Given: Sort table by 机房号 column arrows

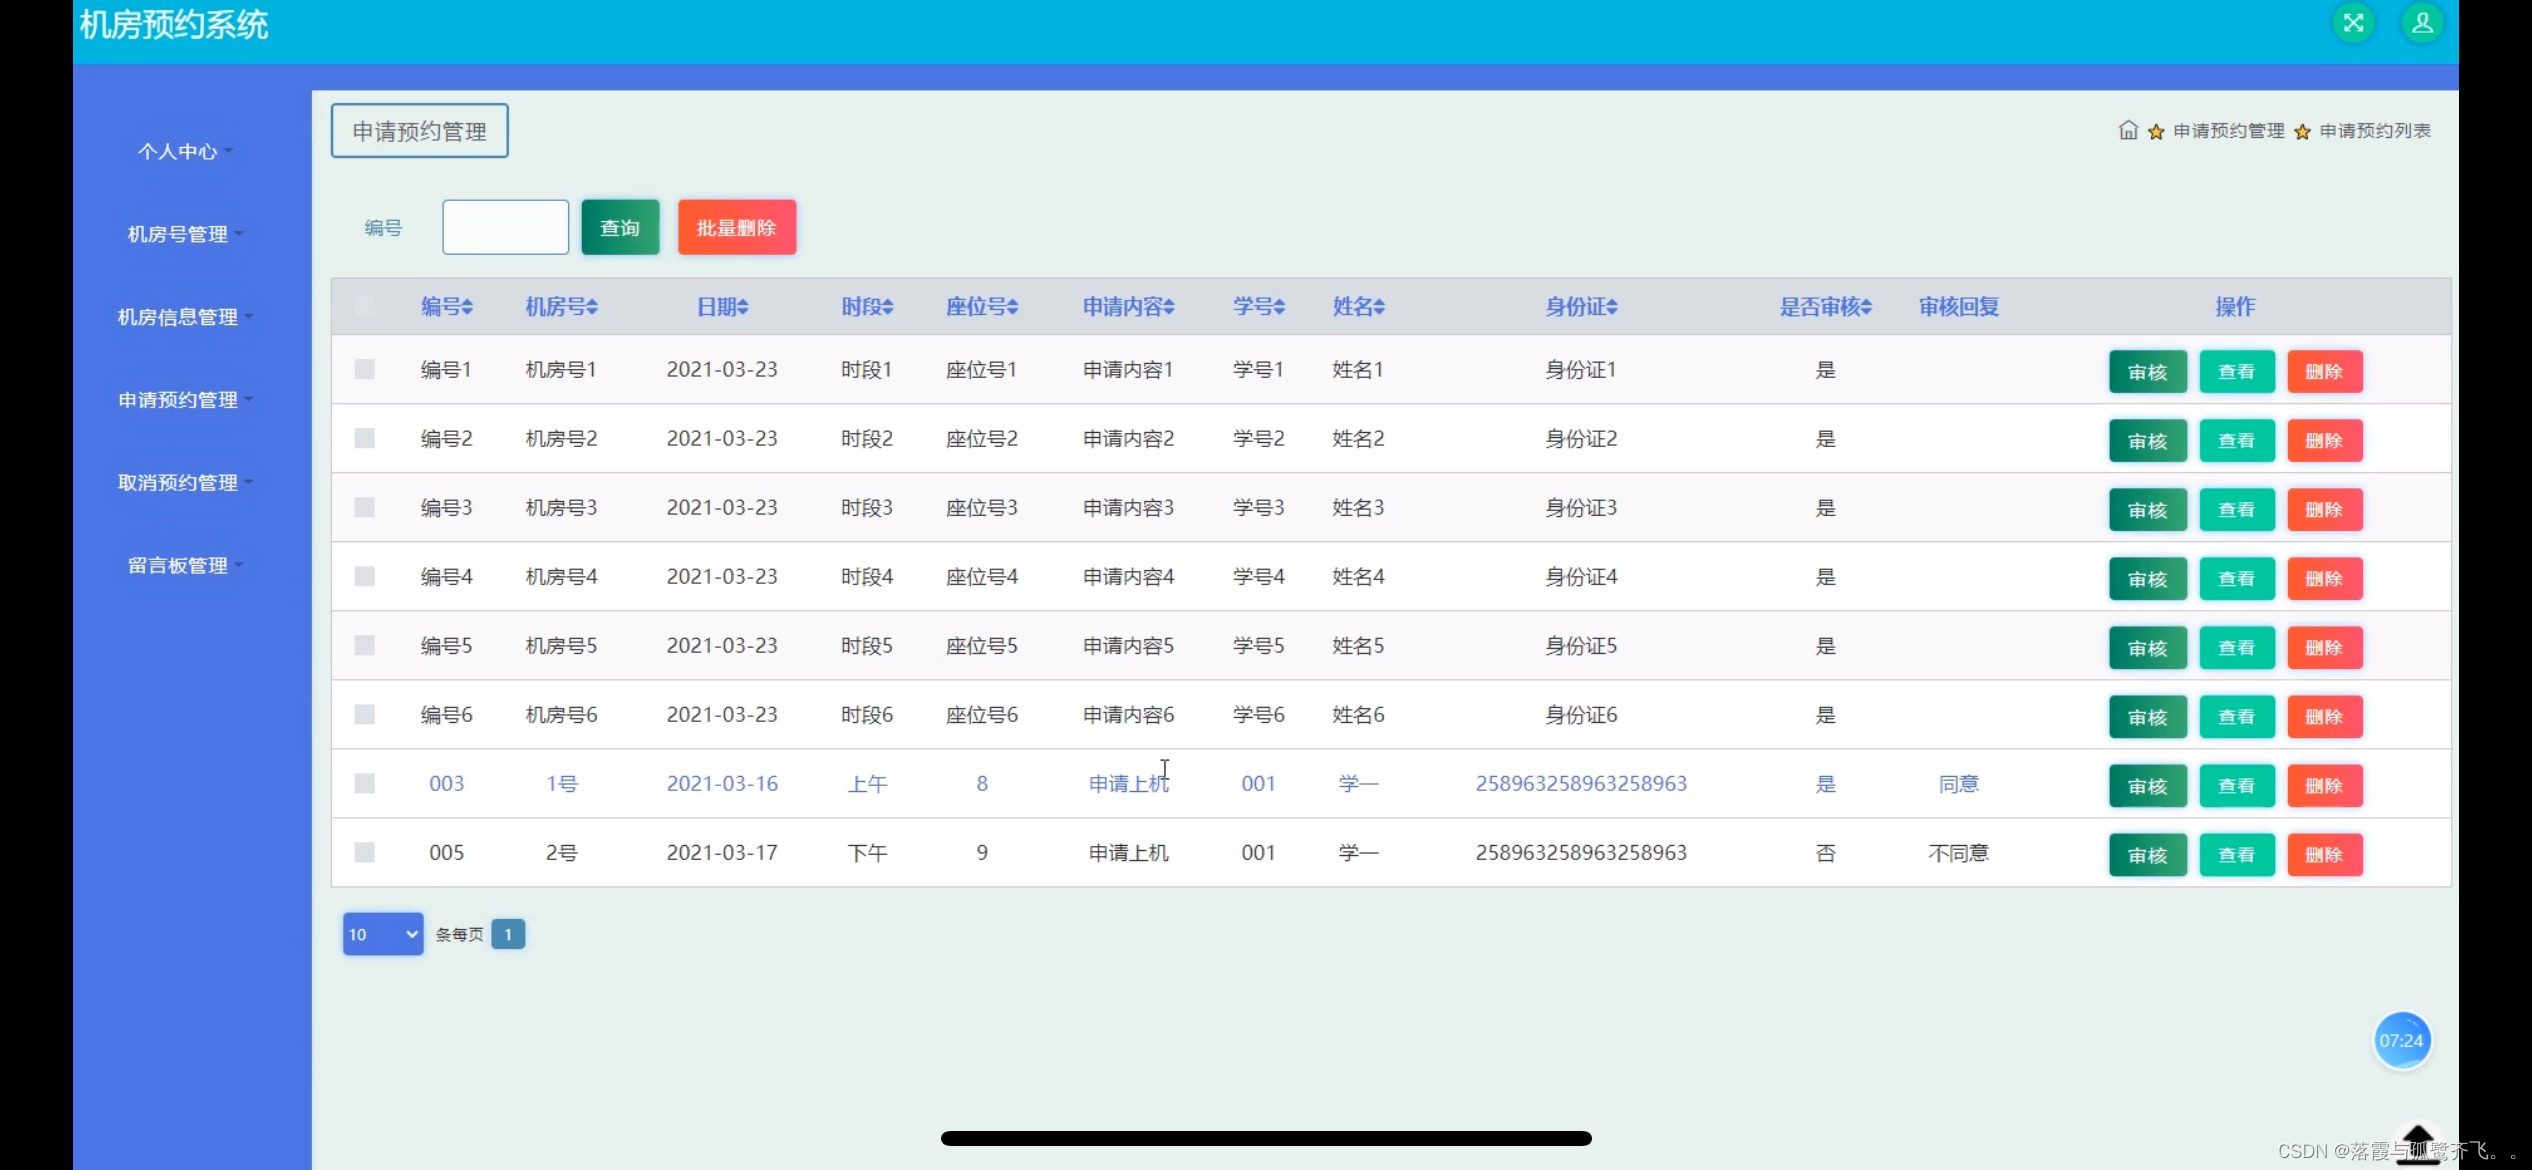Looking at the screenshot, I should pyautogui.click(x=592, y=307).
